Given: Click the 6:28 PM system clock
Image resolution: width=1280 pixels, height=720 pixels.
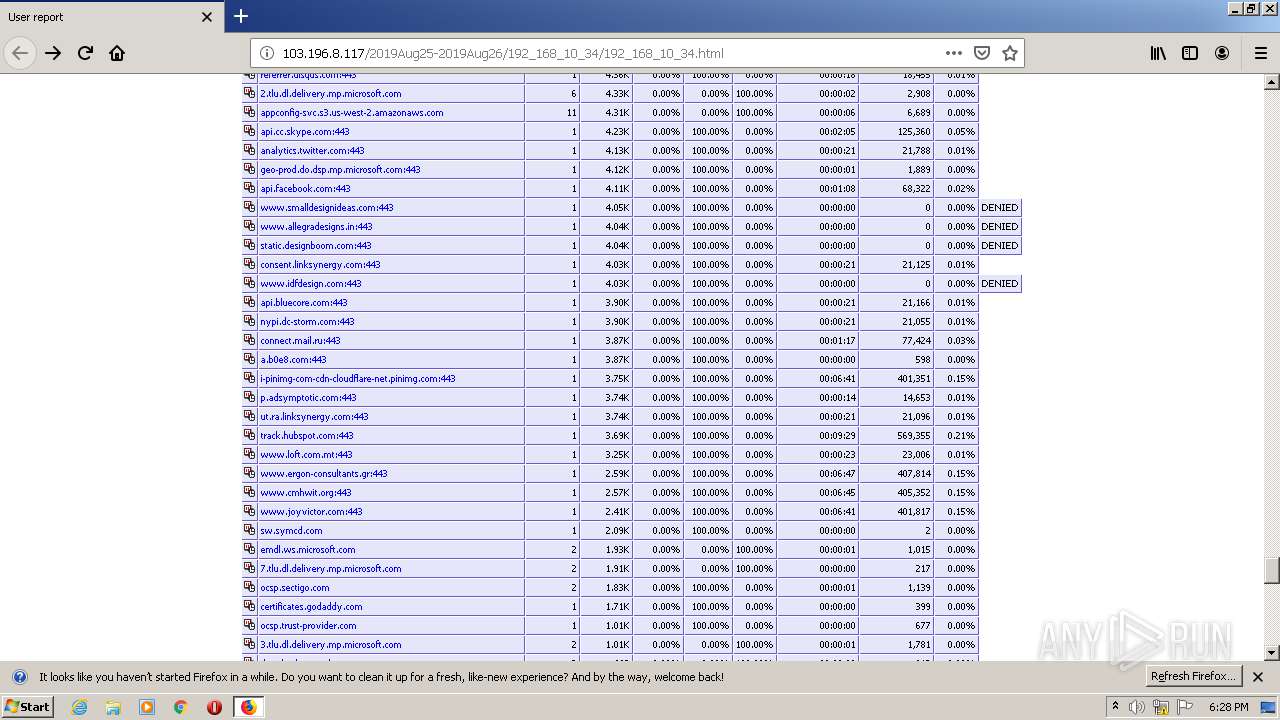Looking at the screenshot, I should (x=1228, y=707).
